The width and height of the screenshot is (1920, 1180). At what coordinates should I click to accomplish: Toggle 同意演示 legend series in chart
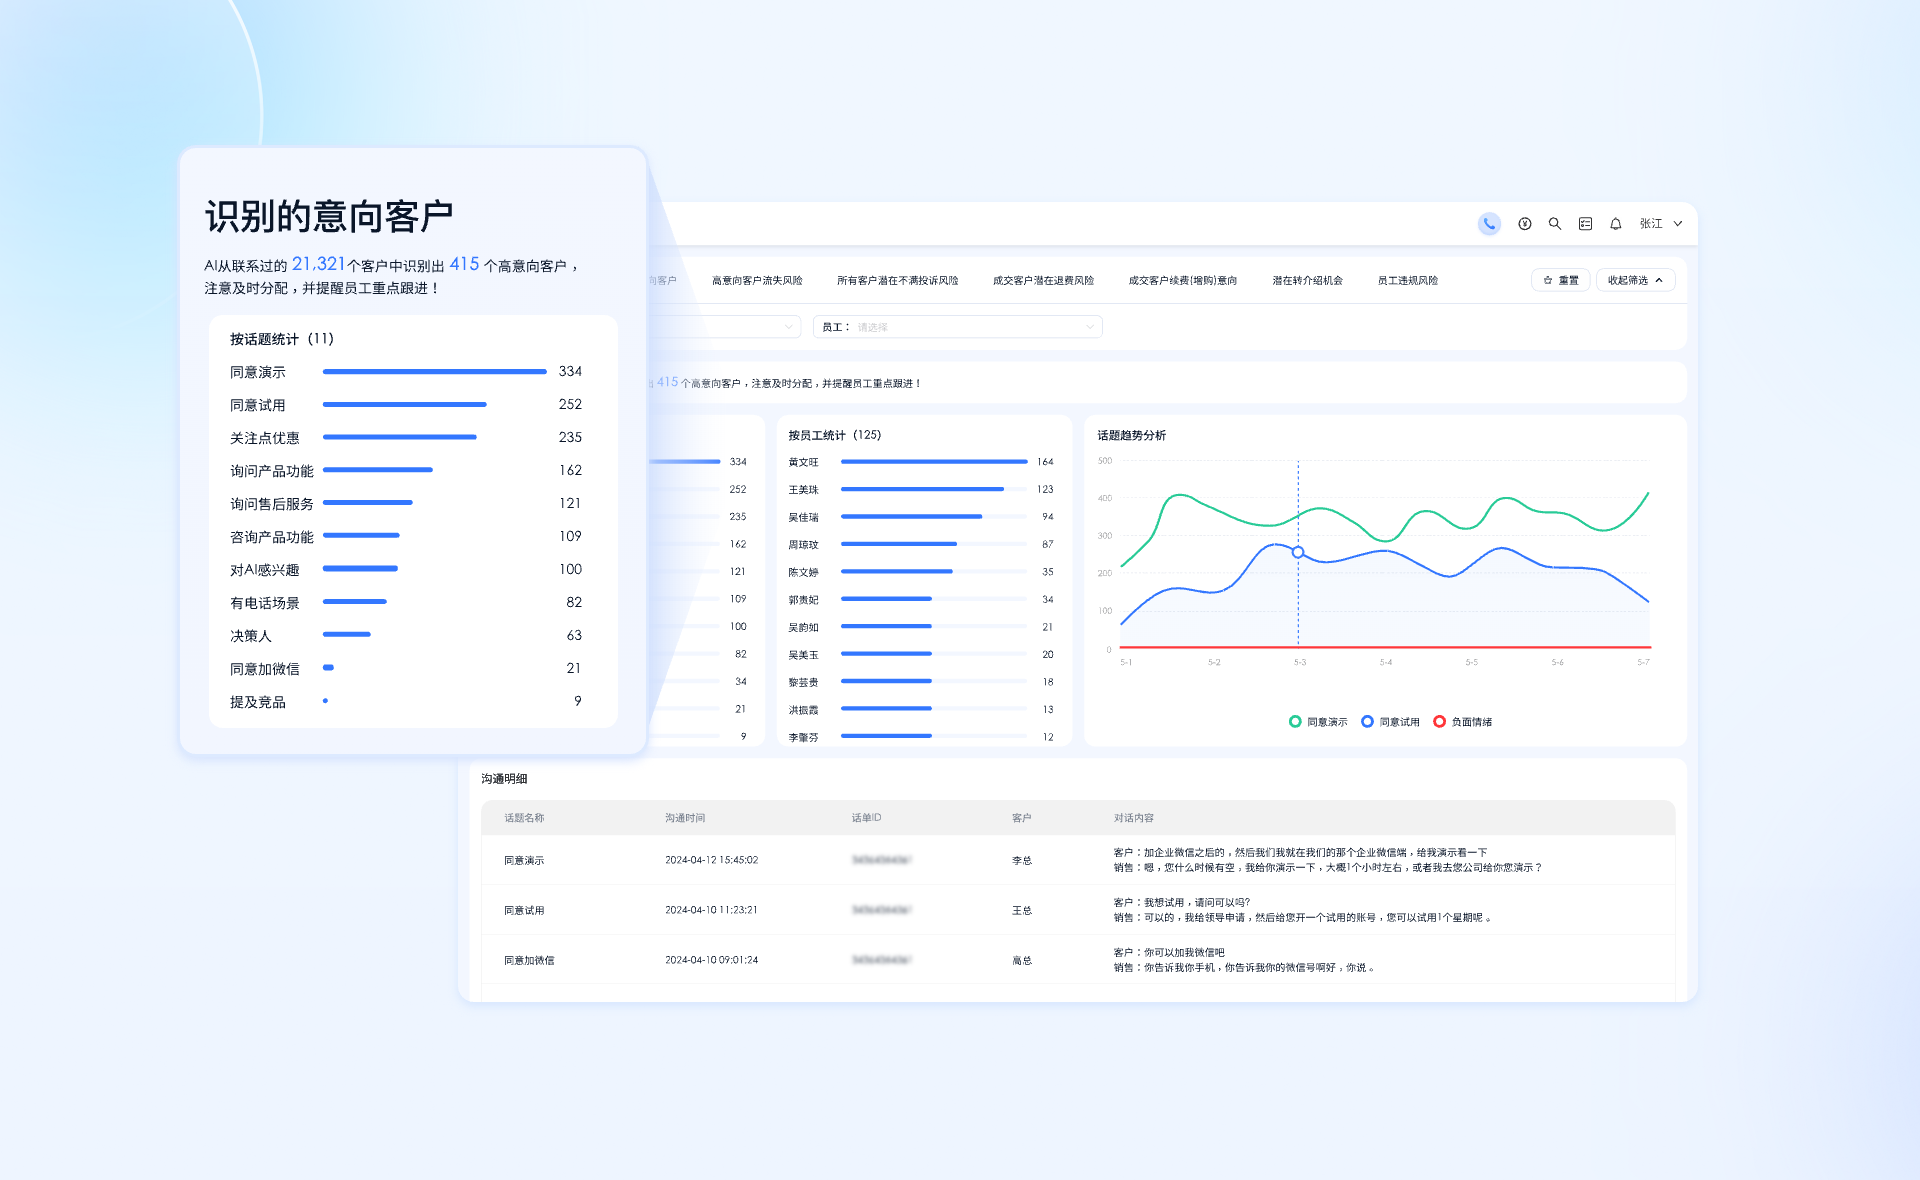coord(1318,722)
